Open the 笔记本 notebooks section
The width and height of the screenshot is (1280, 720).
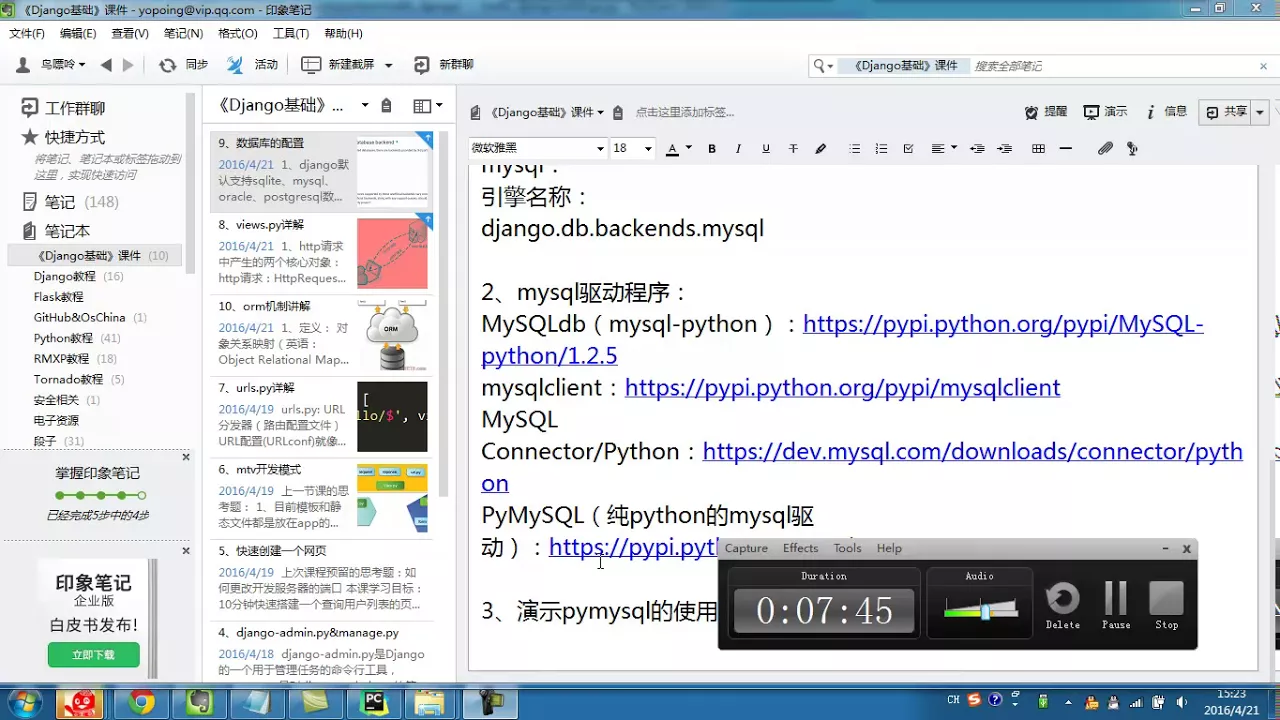(x=56, y=231)
